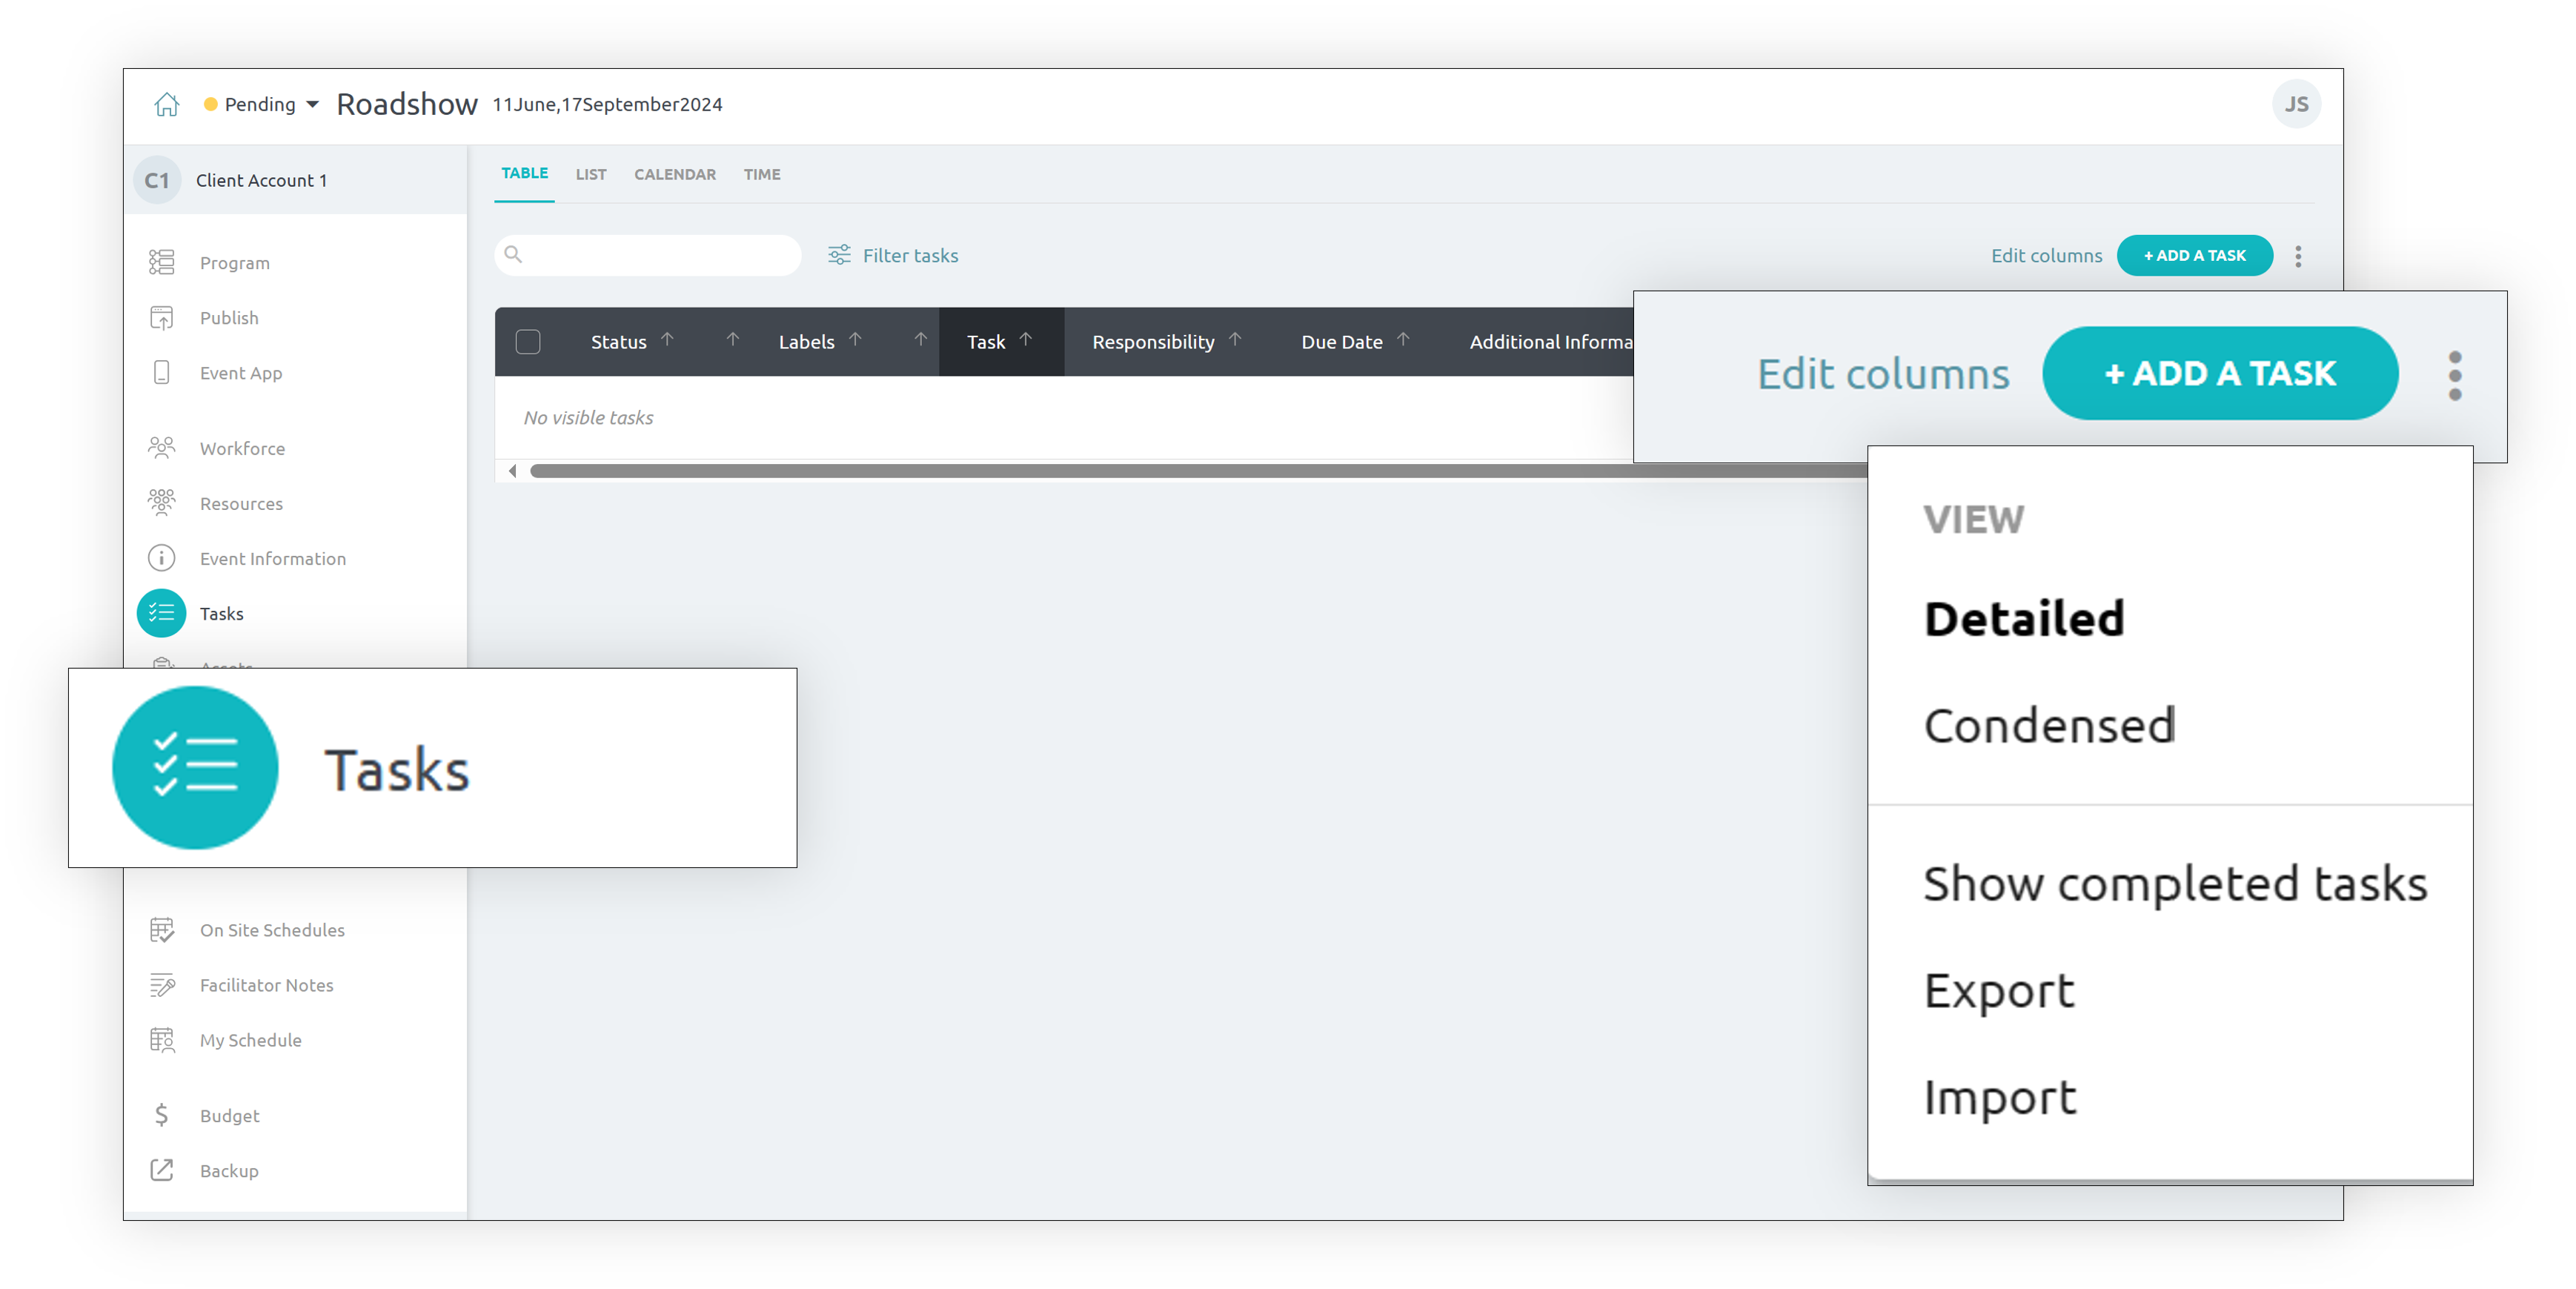This screenshot has height=1289, width=2576.
Task: Select the C1 Client Account 1 entry
Action: [x=297, y=180]
